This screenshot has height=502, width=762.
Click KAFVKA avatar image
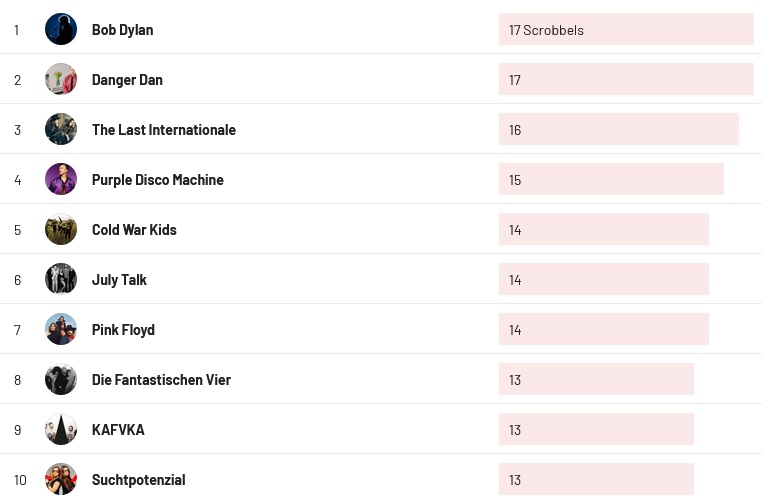tap(61, 429)
